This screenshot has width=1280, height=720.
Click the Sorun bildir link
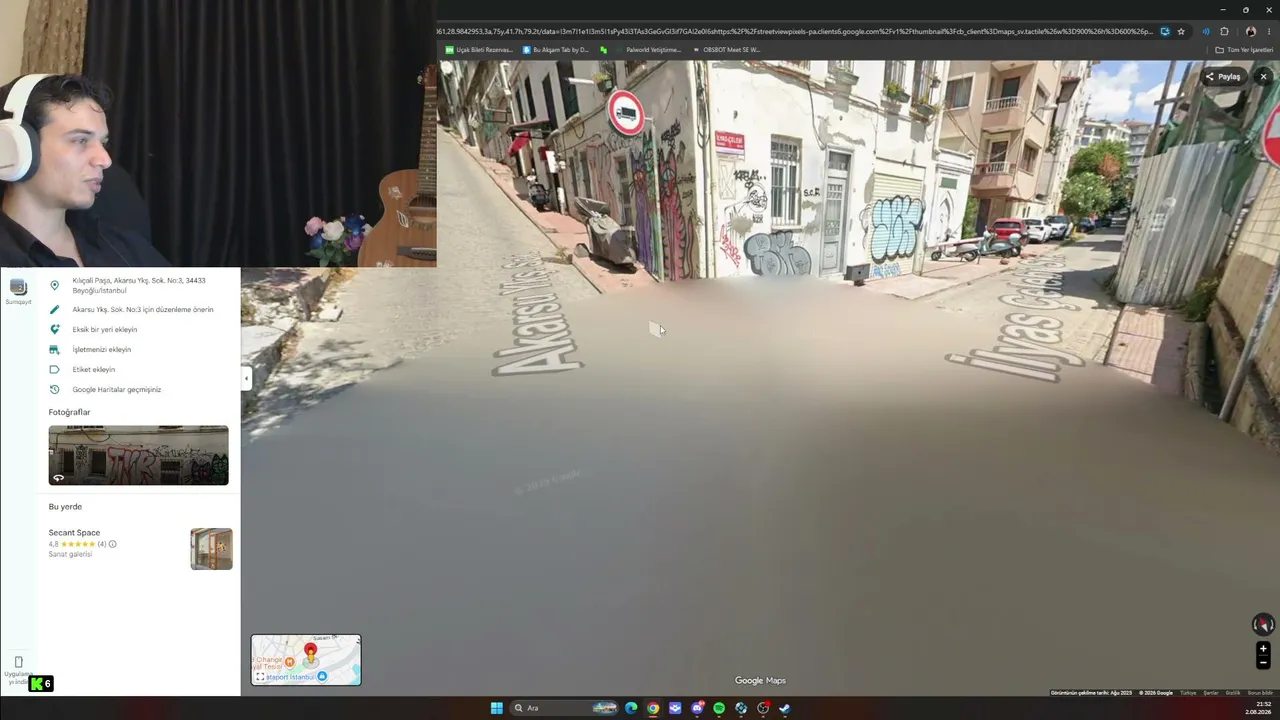click(1260, 693)
